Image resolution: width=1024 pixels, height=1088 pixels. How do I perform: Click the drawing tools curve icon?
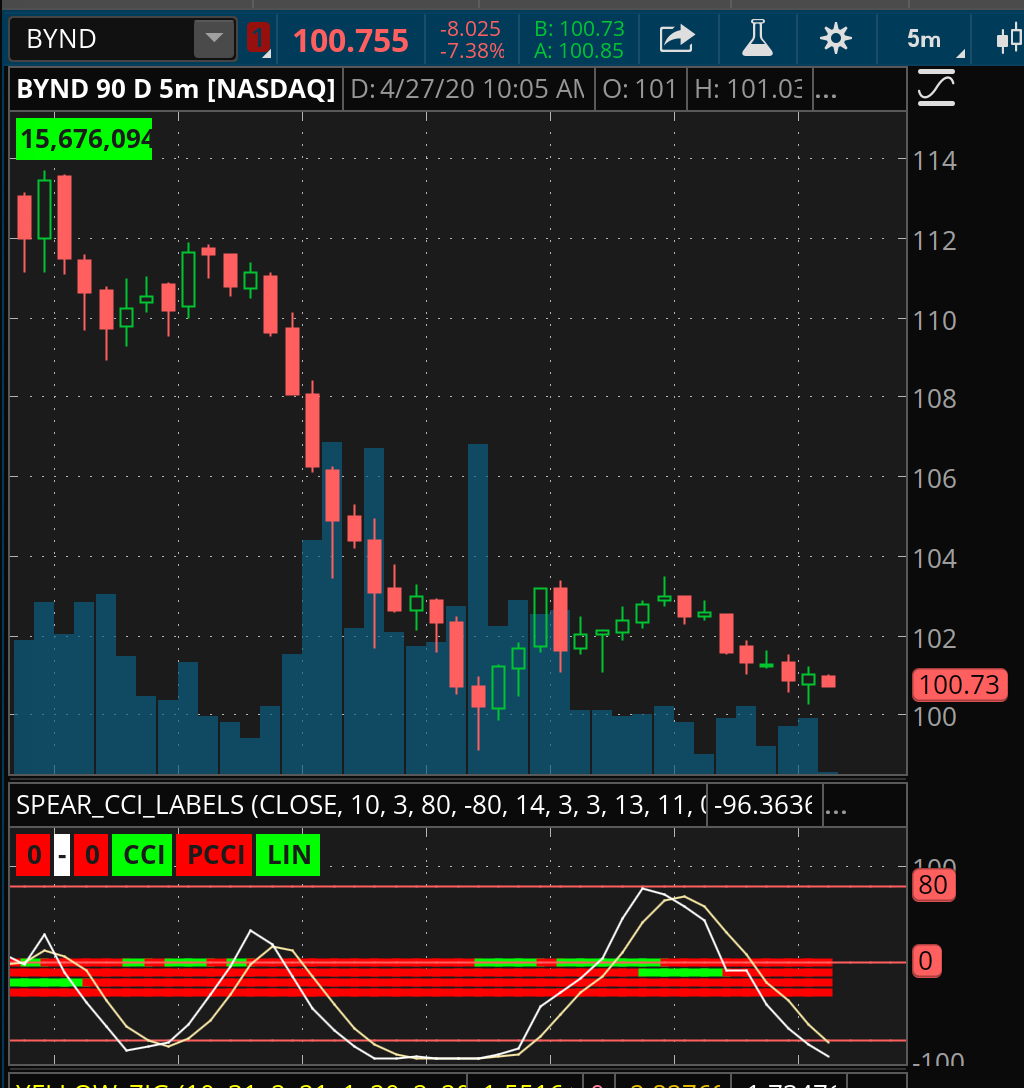tap(936, 88)
